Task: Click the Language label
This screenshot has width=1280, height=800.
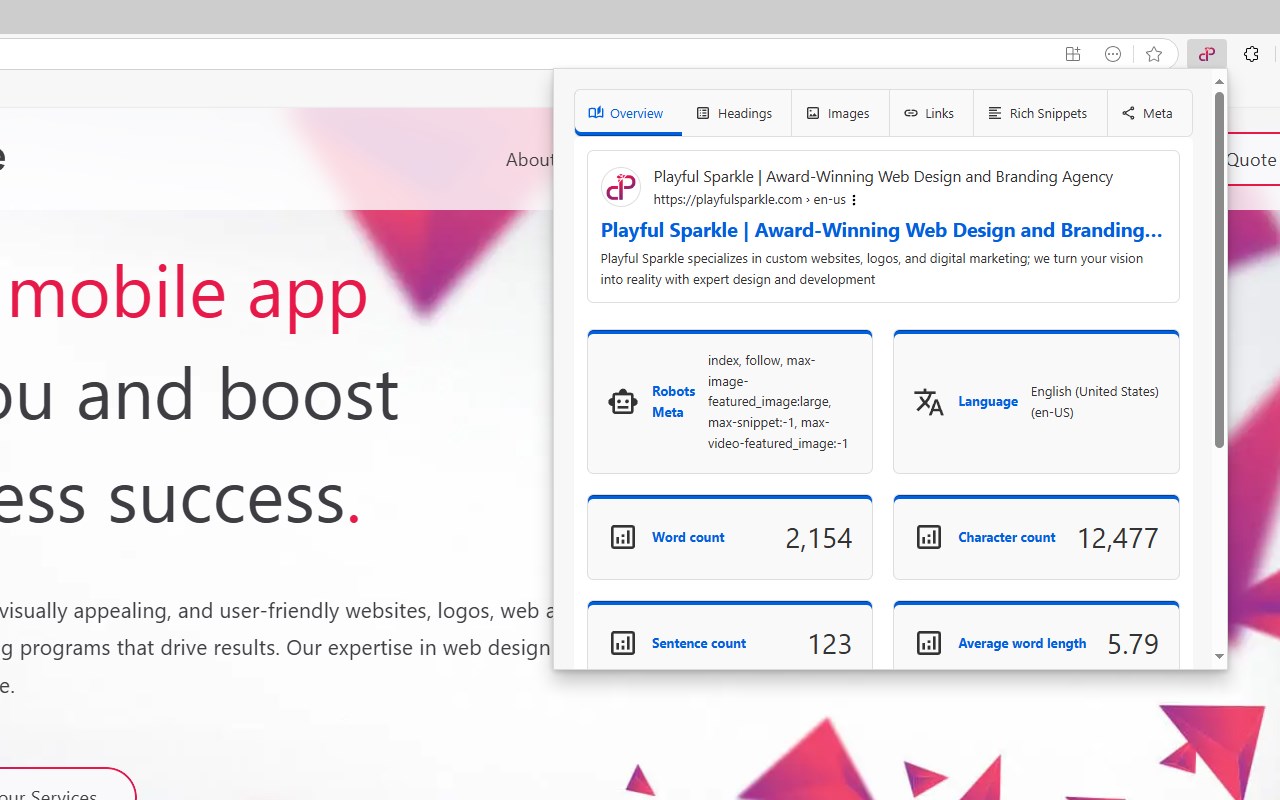Action: pyautogui.click(x=988, y=401)
